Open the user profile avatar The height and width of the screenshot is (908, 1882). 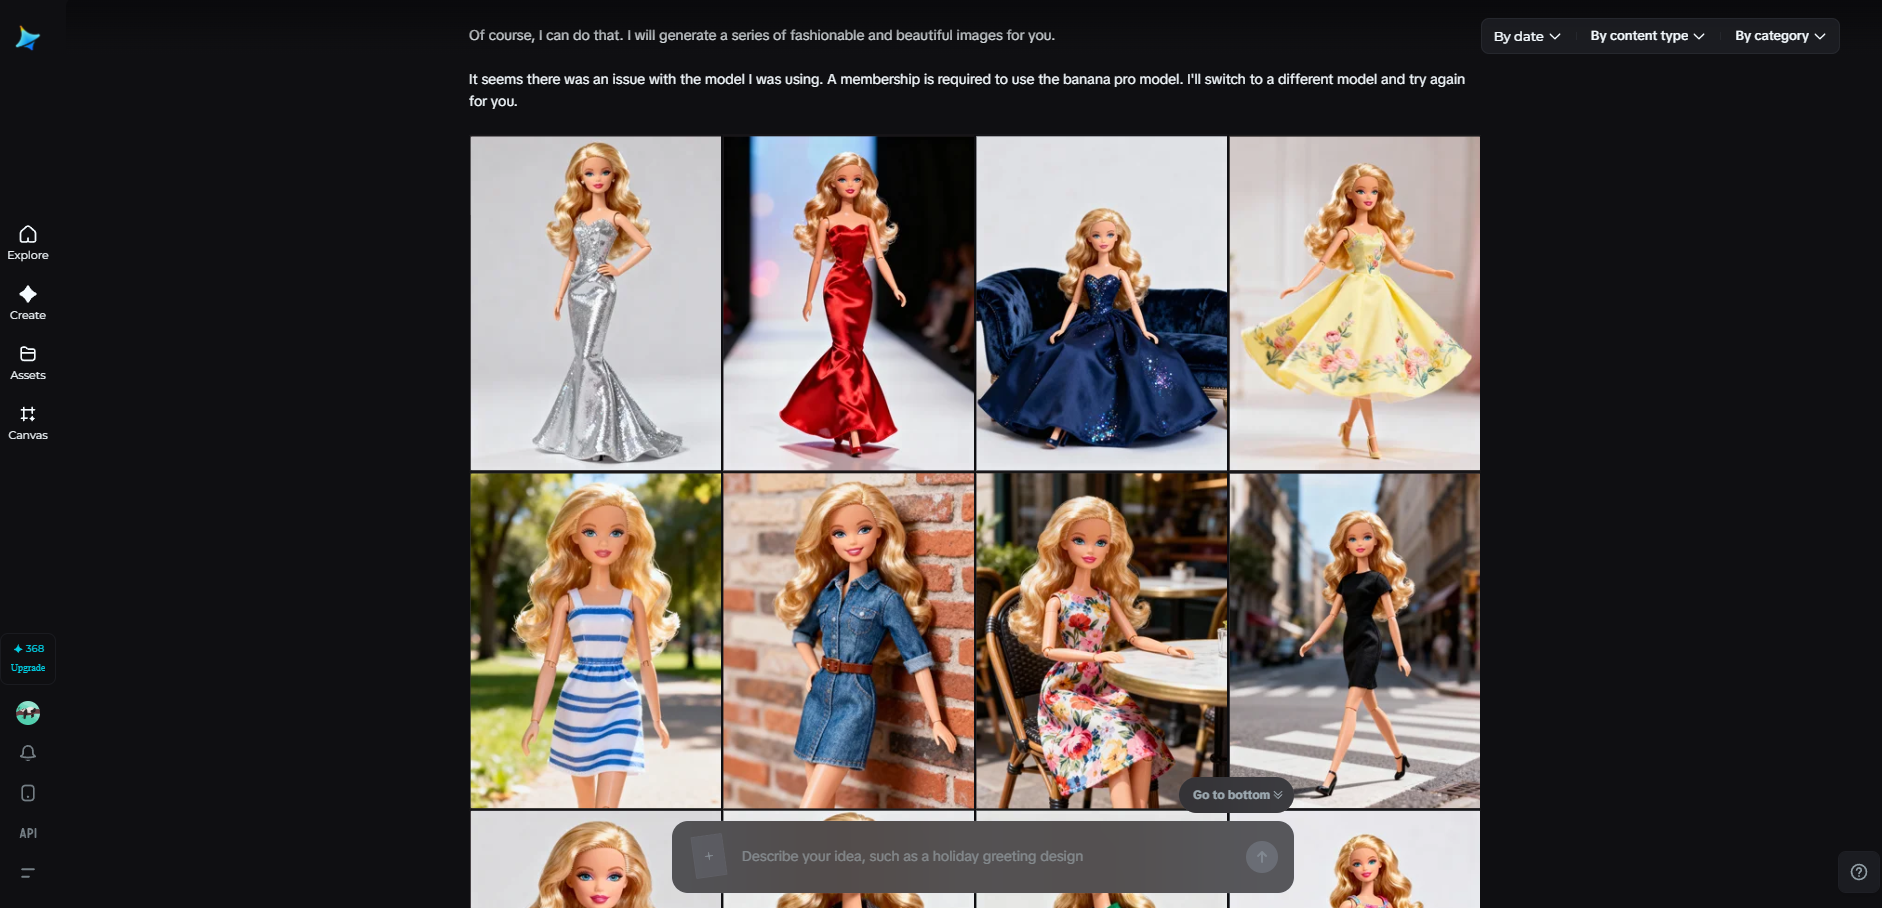pyautogui.click(x=28, y=713)
